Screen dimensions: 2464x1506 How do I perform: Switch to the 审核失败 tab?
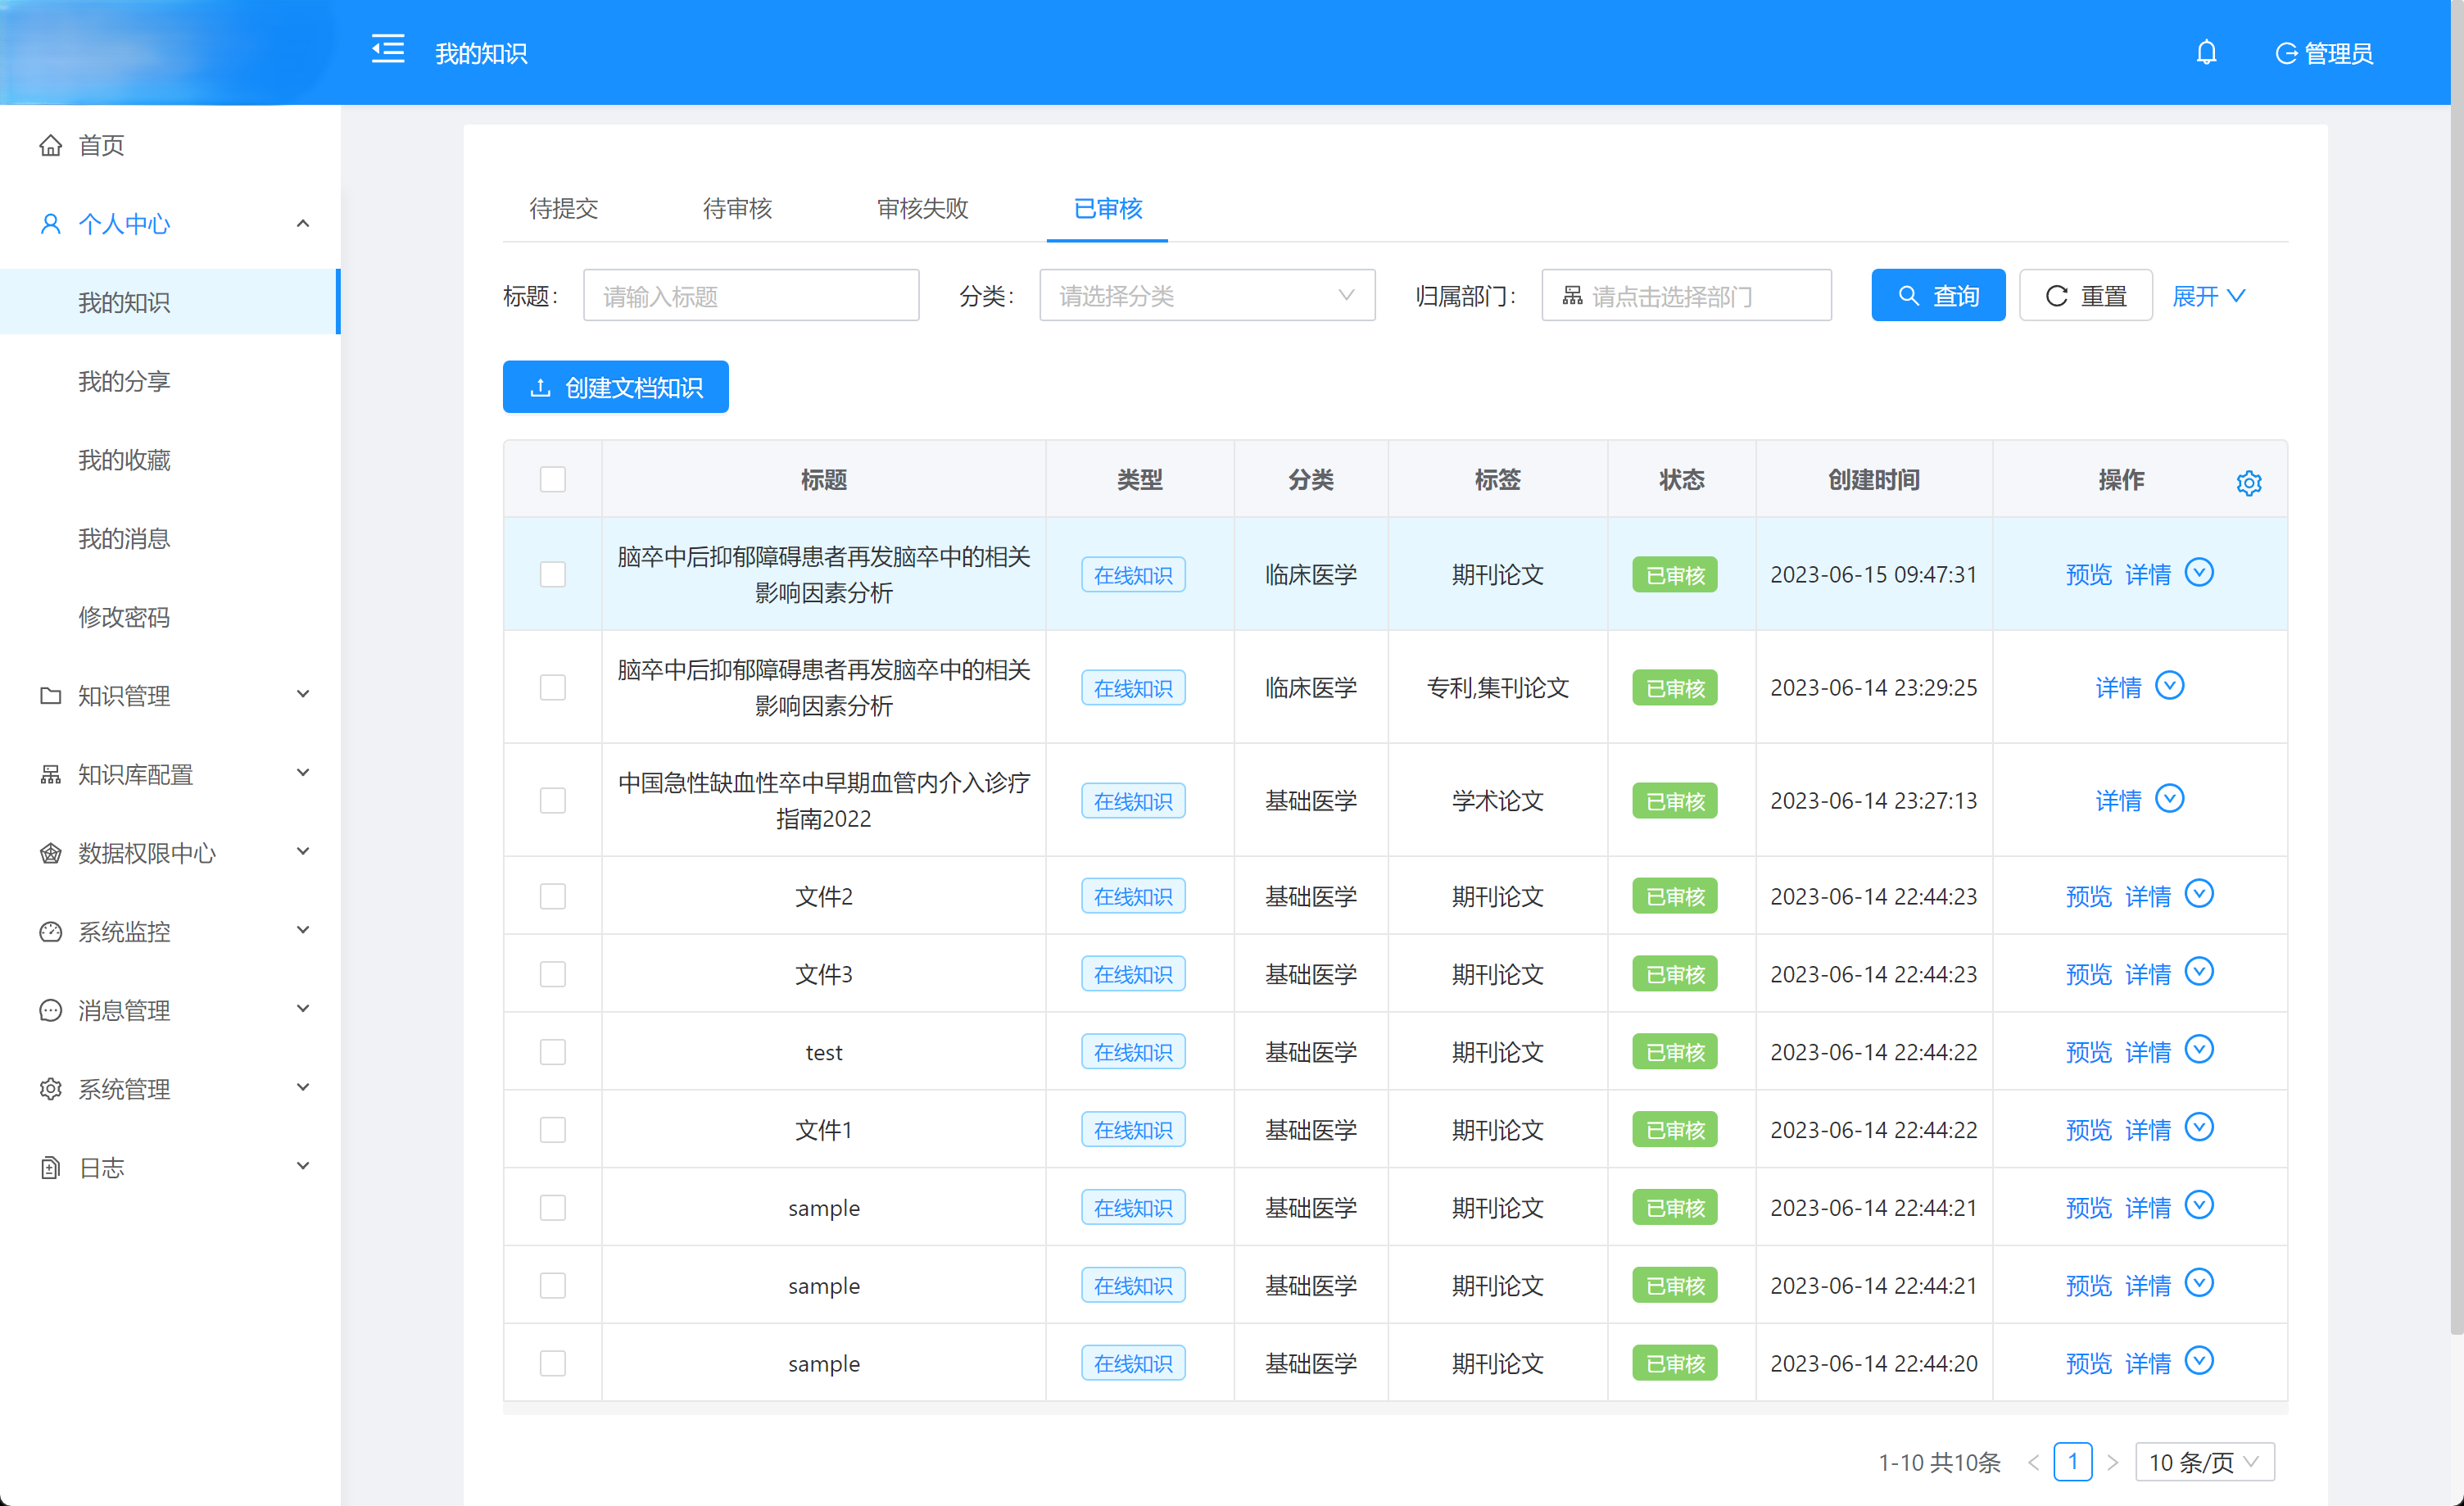[x=921, y=209]
